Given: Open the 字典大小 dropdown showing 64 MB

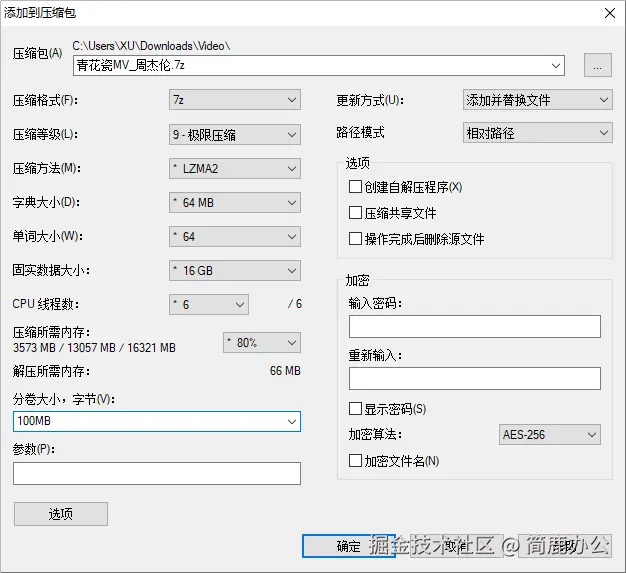Looking at the screenshot, I should click(235, 202).
